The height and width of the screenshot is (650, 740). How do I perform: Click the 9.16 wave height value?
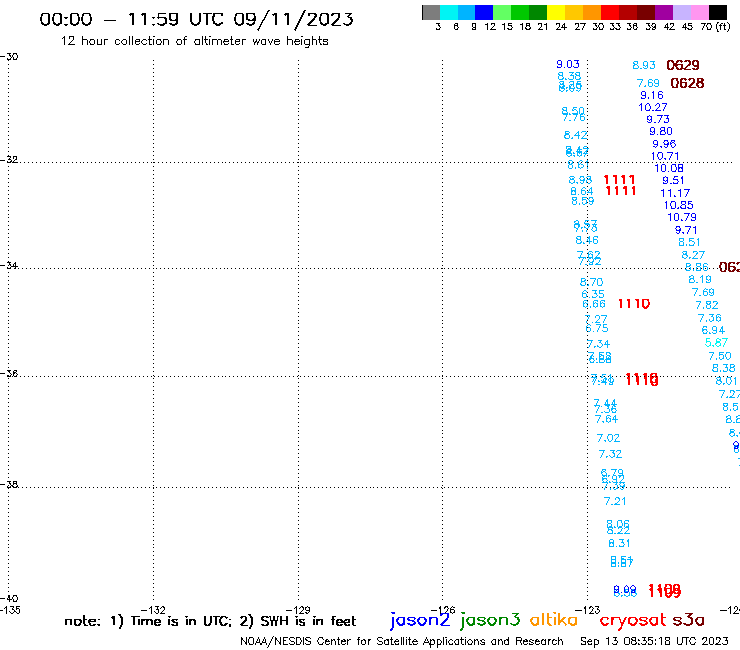click(x=652, y=95)
